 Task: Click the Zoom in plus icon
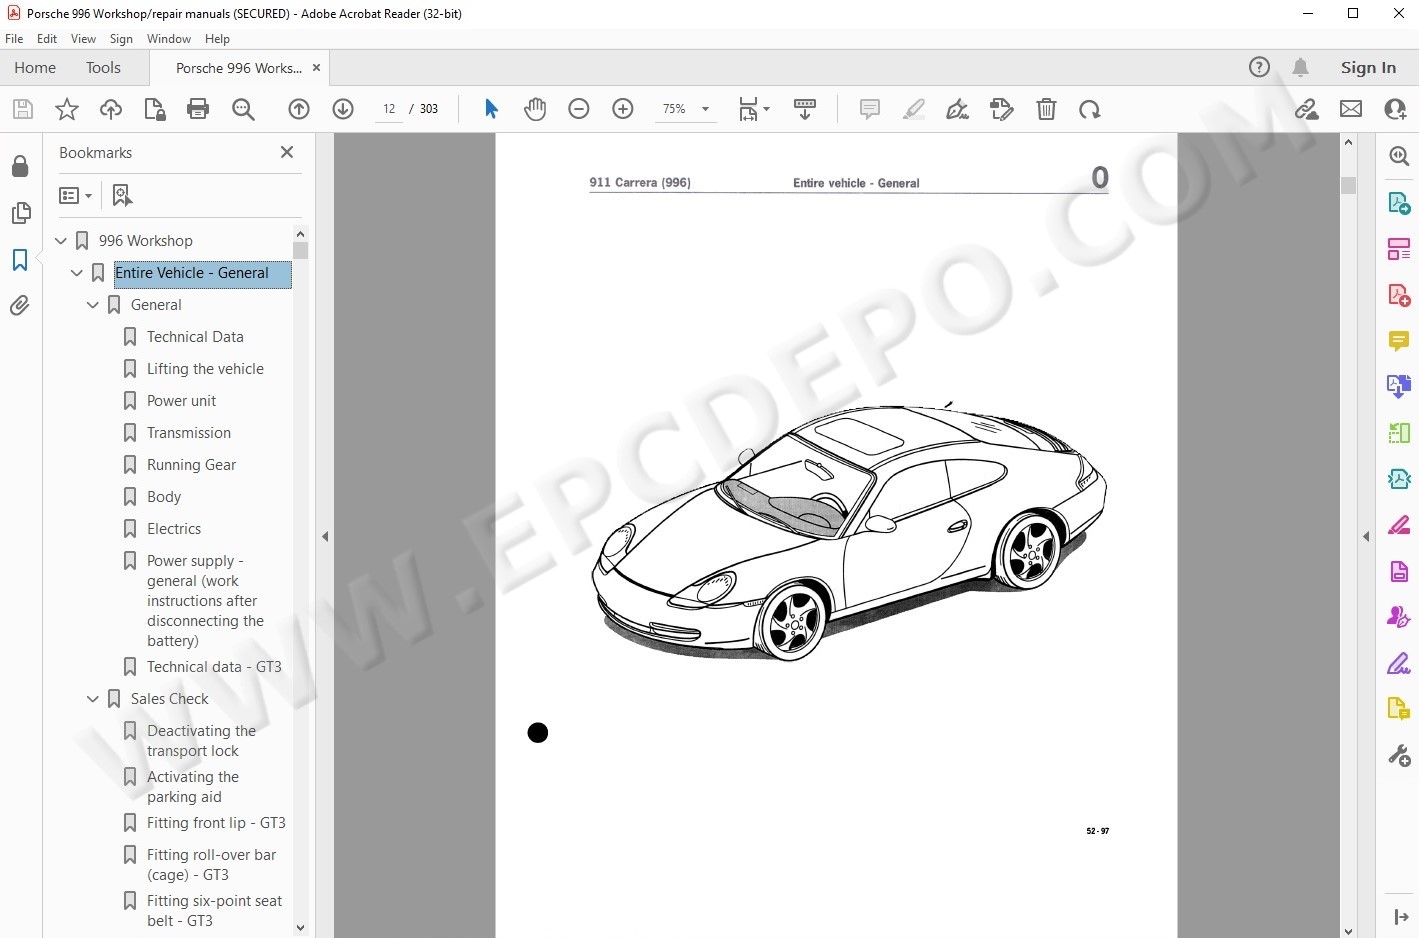point(623,109)
